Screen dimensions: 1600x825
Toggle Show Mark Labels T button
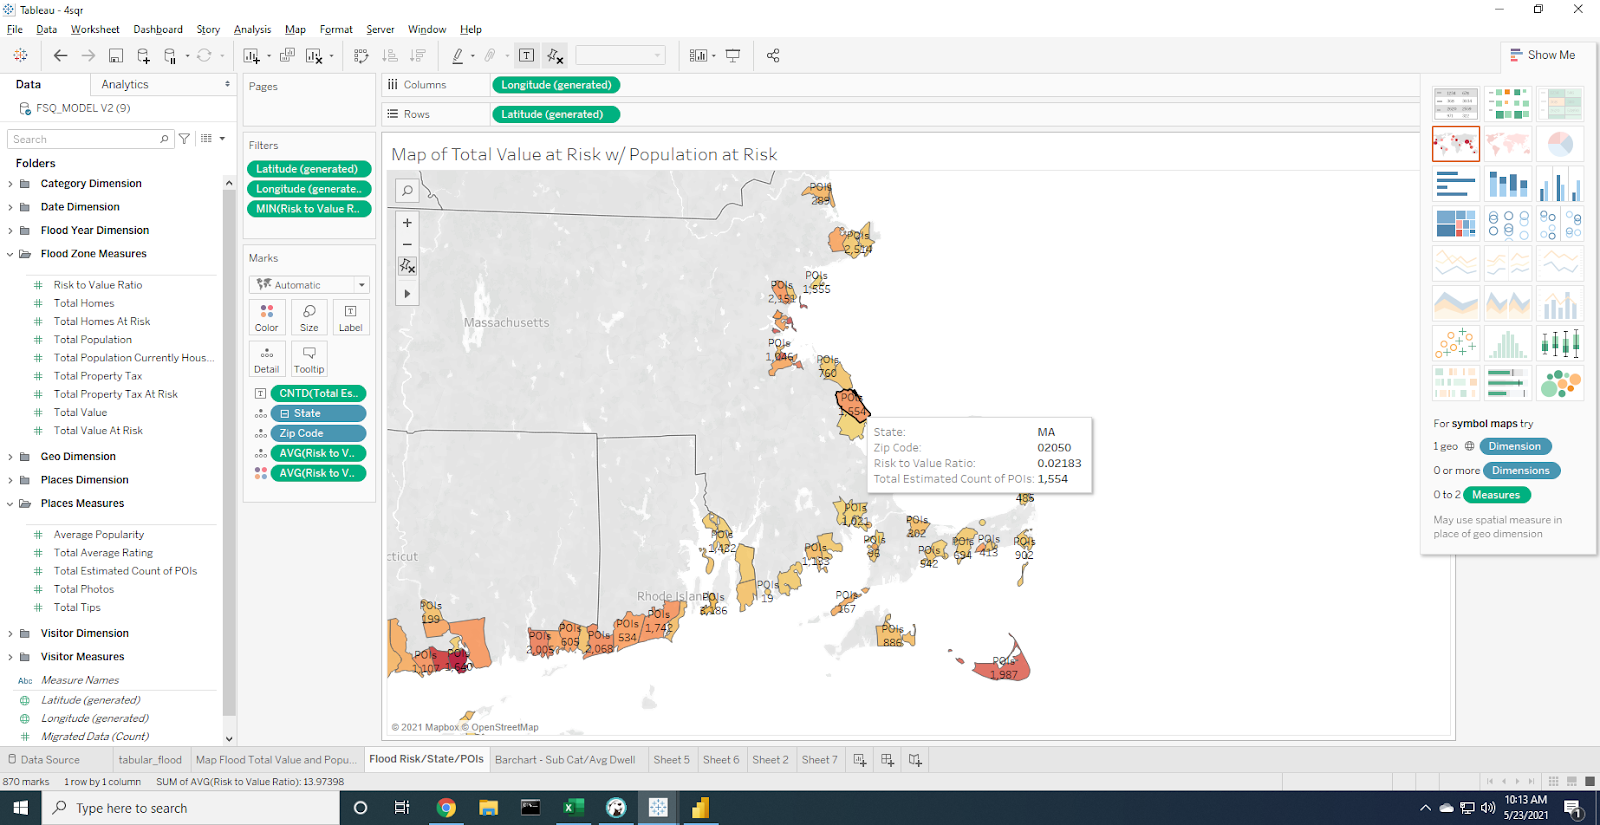pyautogui.click(x=527, y=56)
